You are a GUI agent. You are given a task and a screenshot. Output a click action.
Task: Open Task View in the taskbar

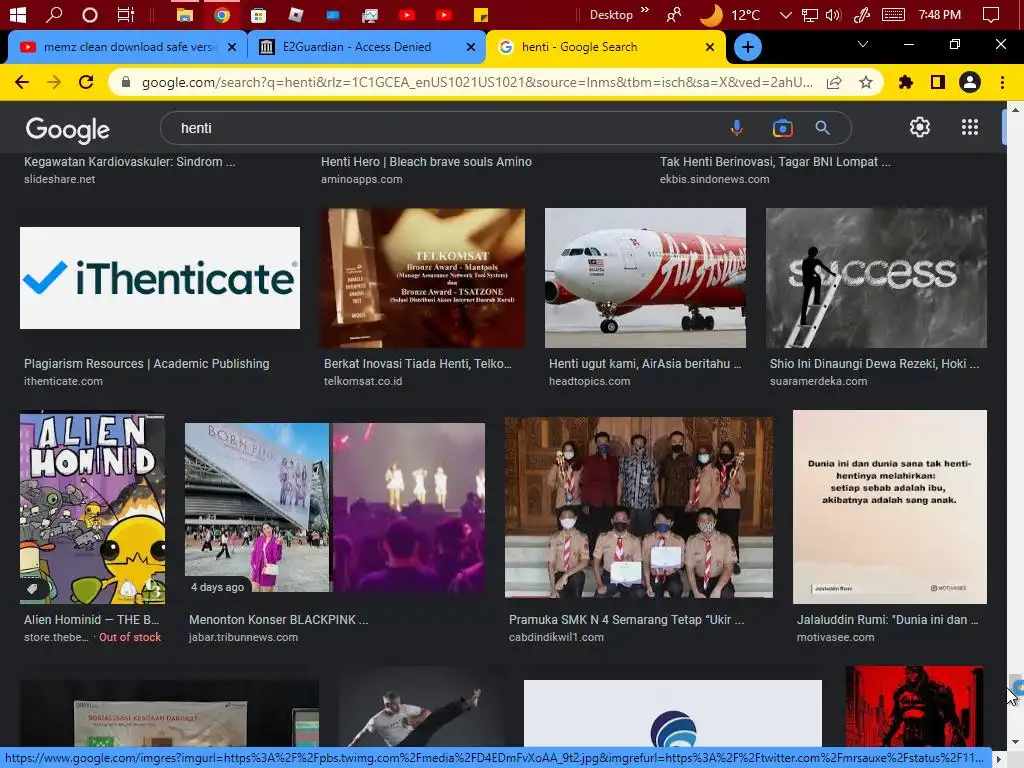click(125, 14)
